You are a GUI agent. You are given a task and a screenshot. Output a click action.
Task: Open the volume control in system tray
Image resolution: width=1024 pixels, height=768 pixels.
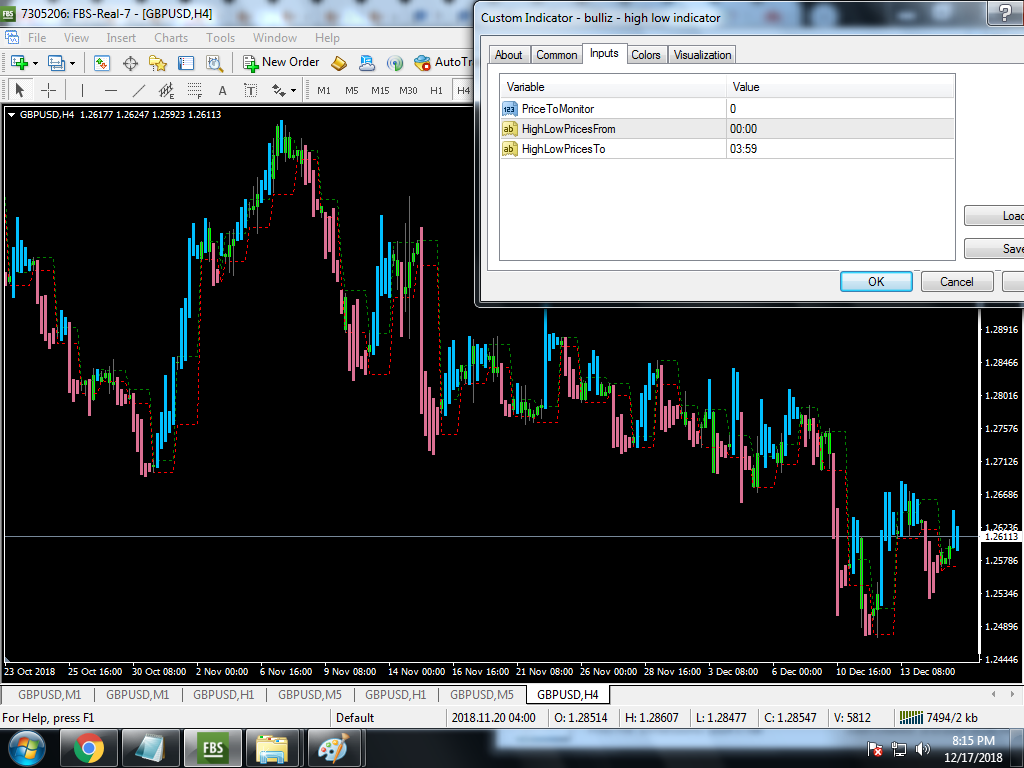tap(923, 749)
